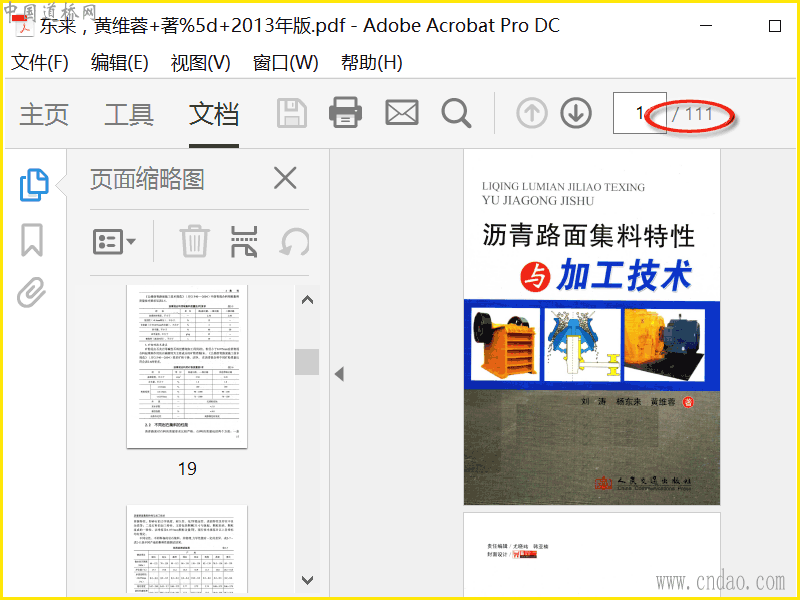Collapse the navigation pane with the left triangle
This screenshot has width=800, height=600.
click(339, 374)
